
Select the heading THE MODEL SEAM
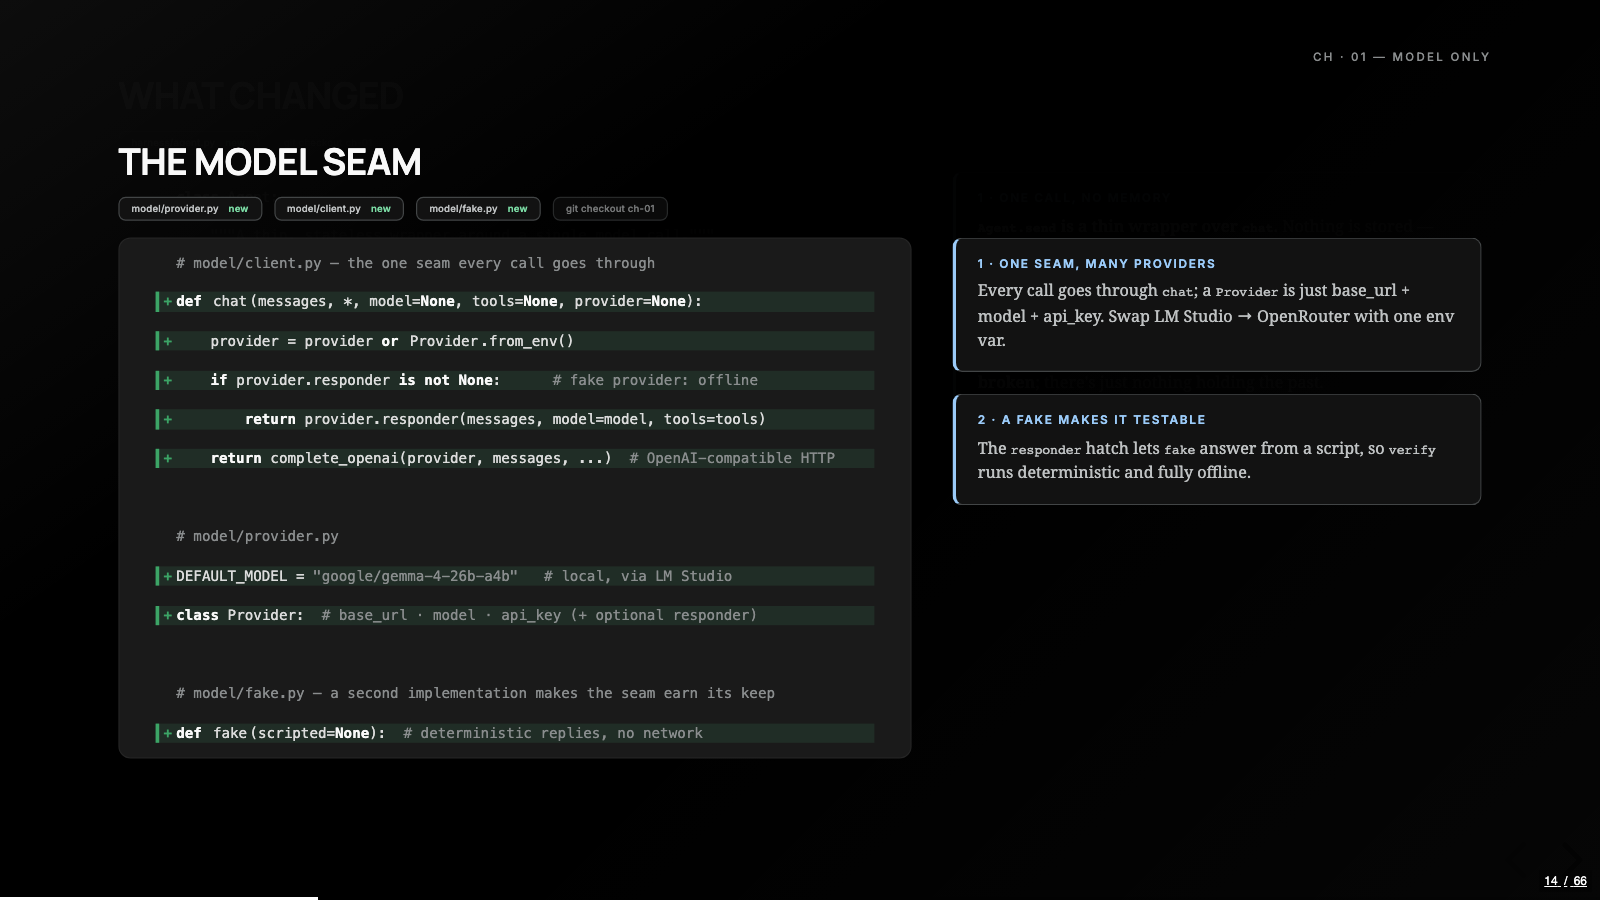click(270, 162)
